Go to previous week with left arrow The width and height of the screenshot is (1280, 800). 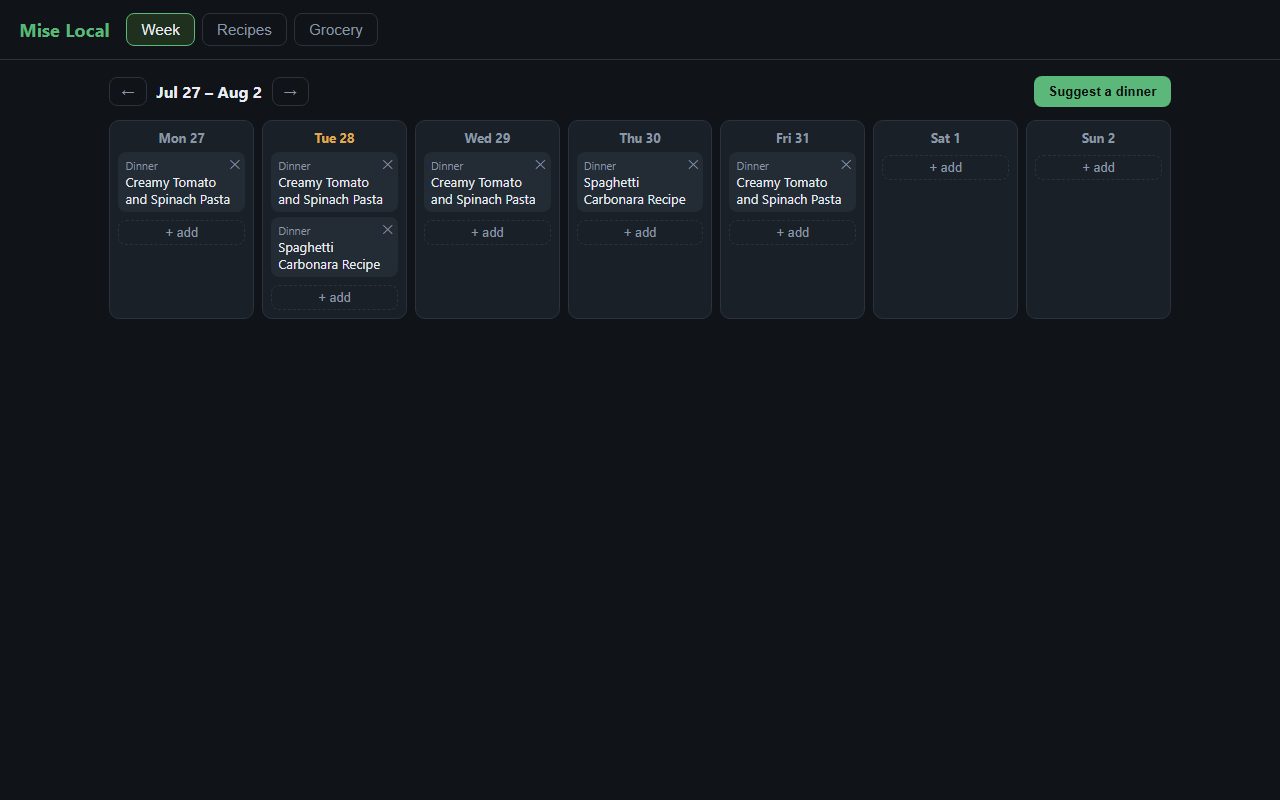[x=128, y=92]
